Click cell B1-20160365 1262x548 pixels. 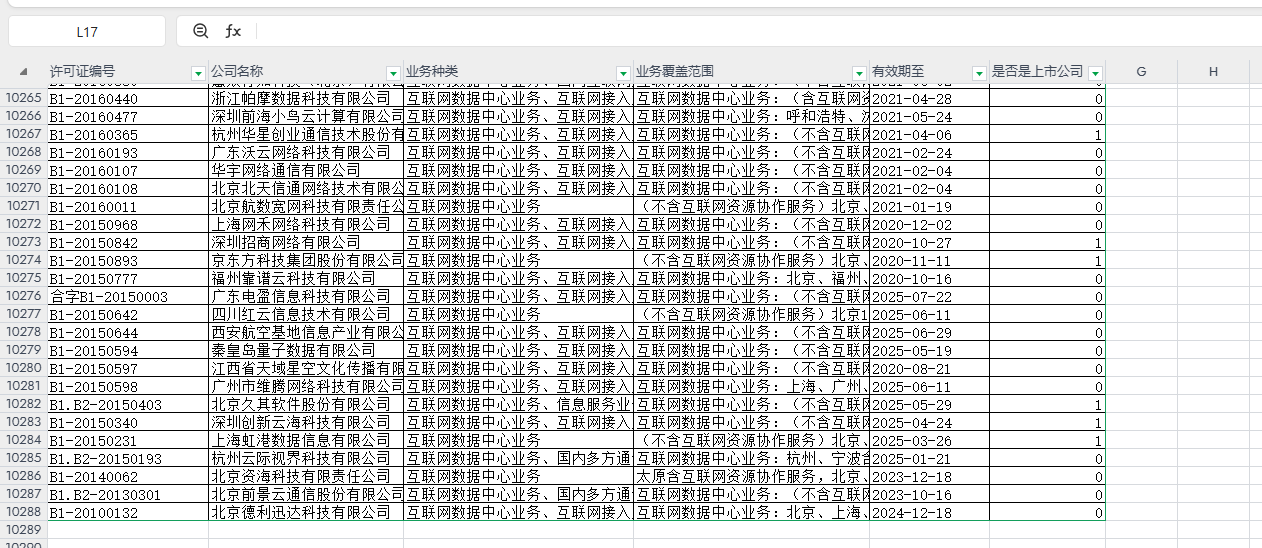coord(128,135)
